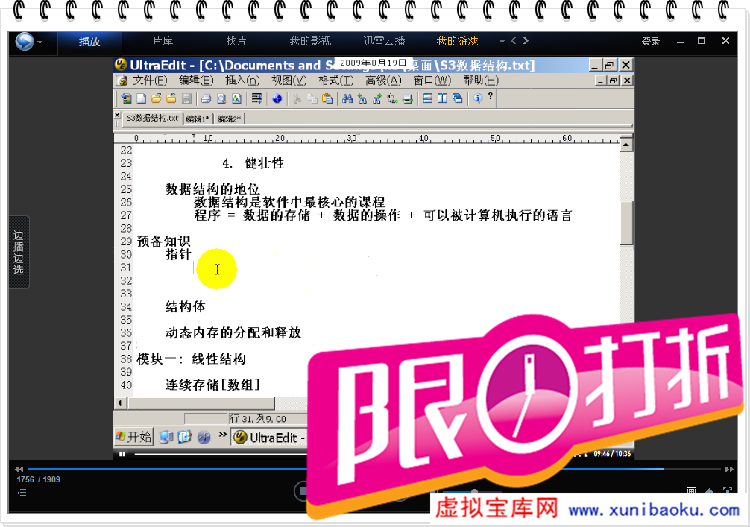The width and height of the screenshot is (750, 527).
Task: Click the Find binoculars icon
Action: [347, 99]
